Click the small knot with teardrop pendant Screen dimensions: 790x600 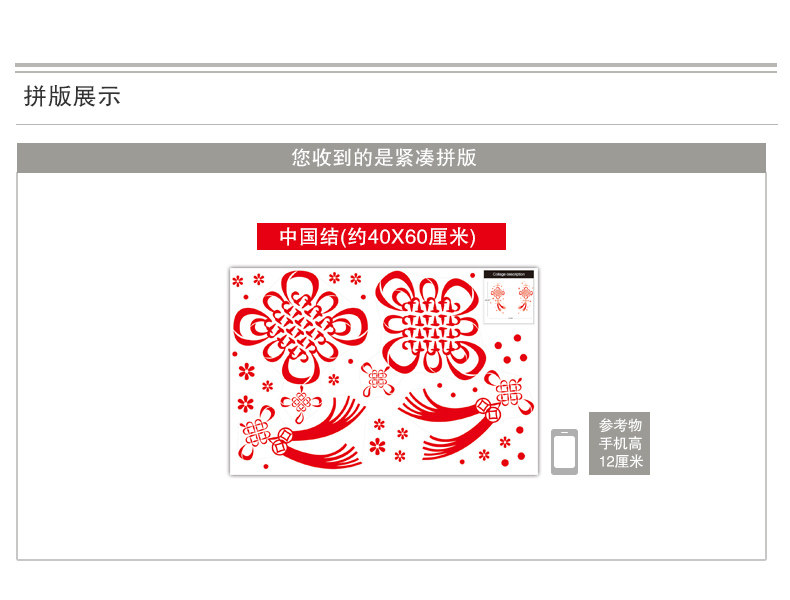[301, 405]
